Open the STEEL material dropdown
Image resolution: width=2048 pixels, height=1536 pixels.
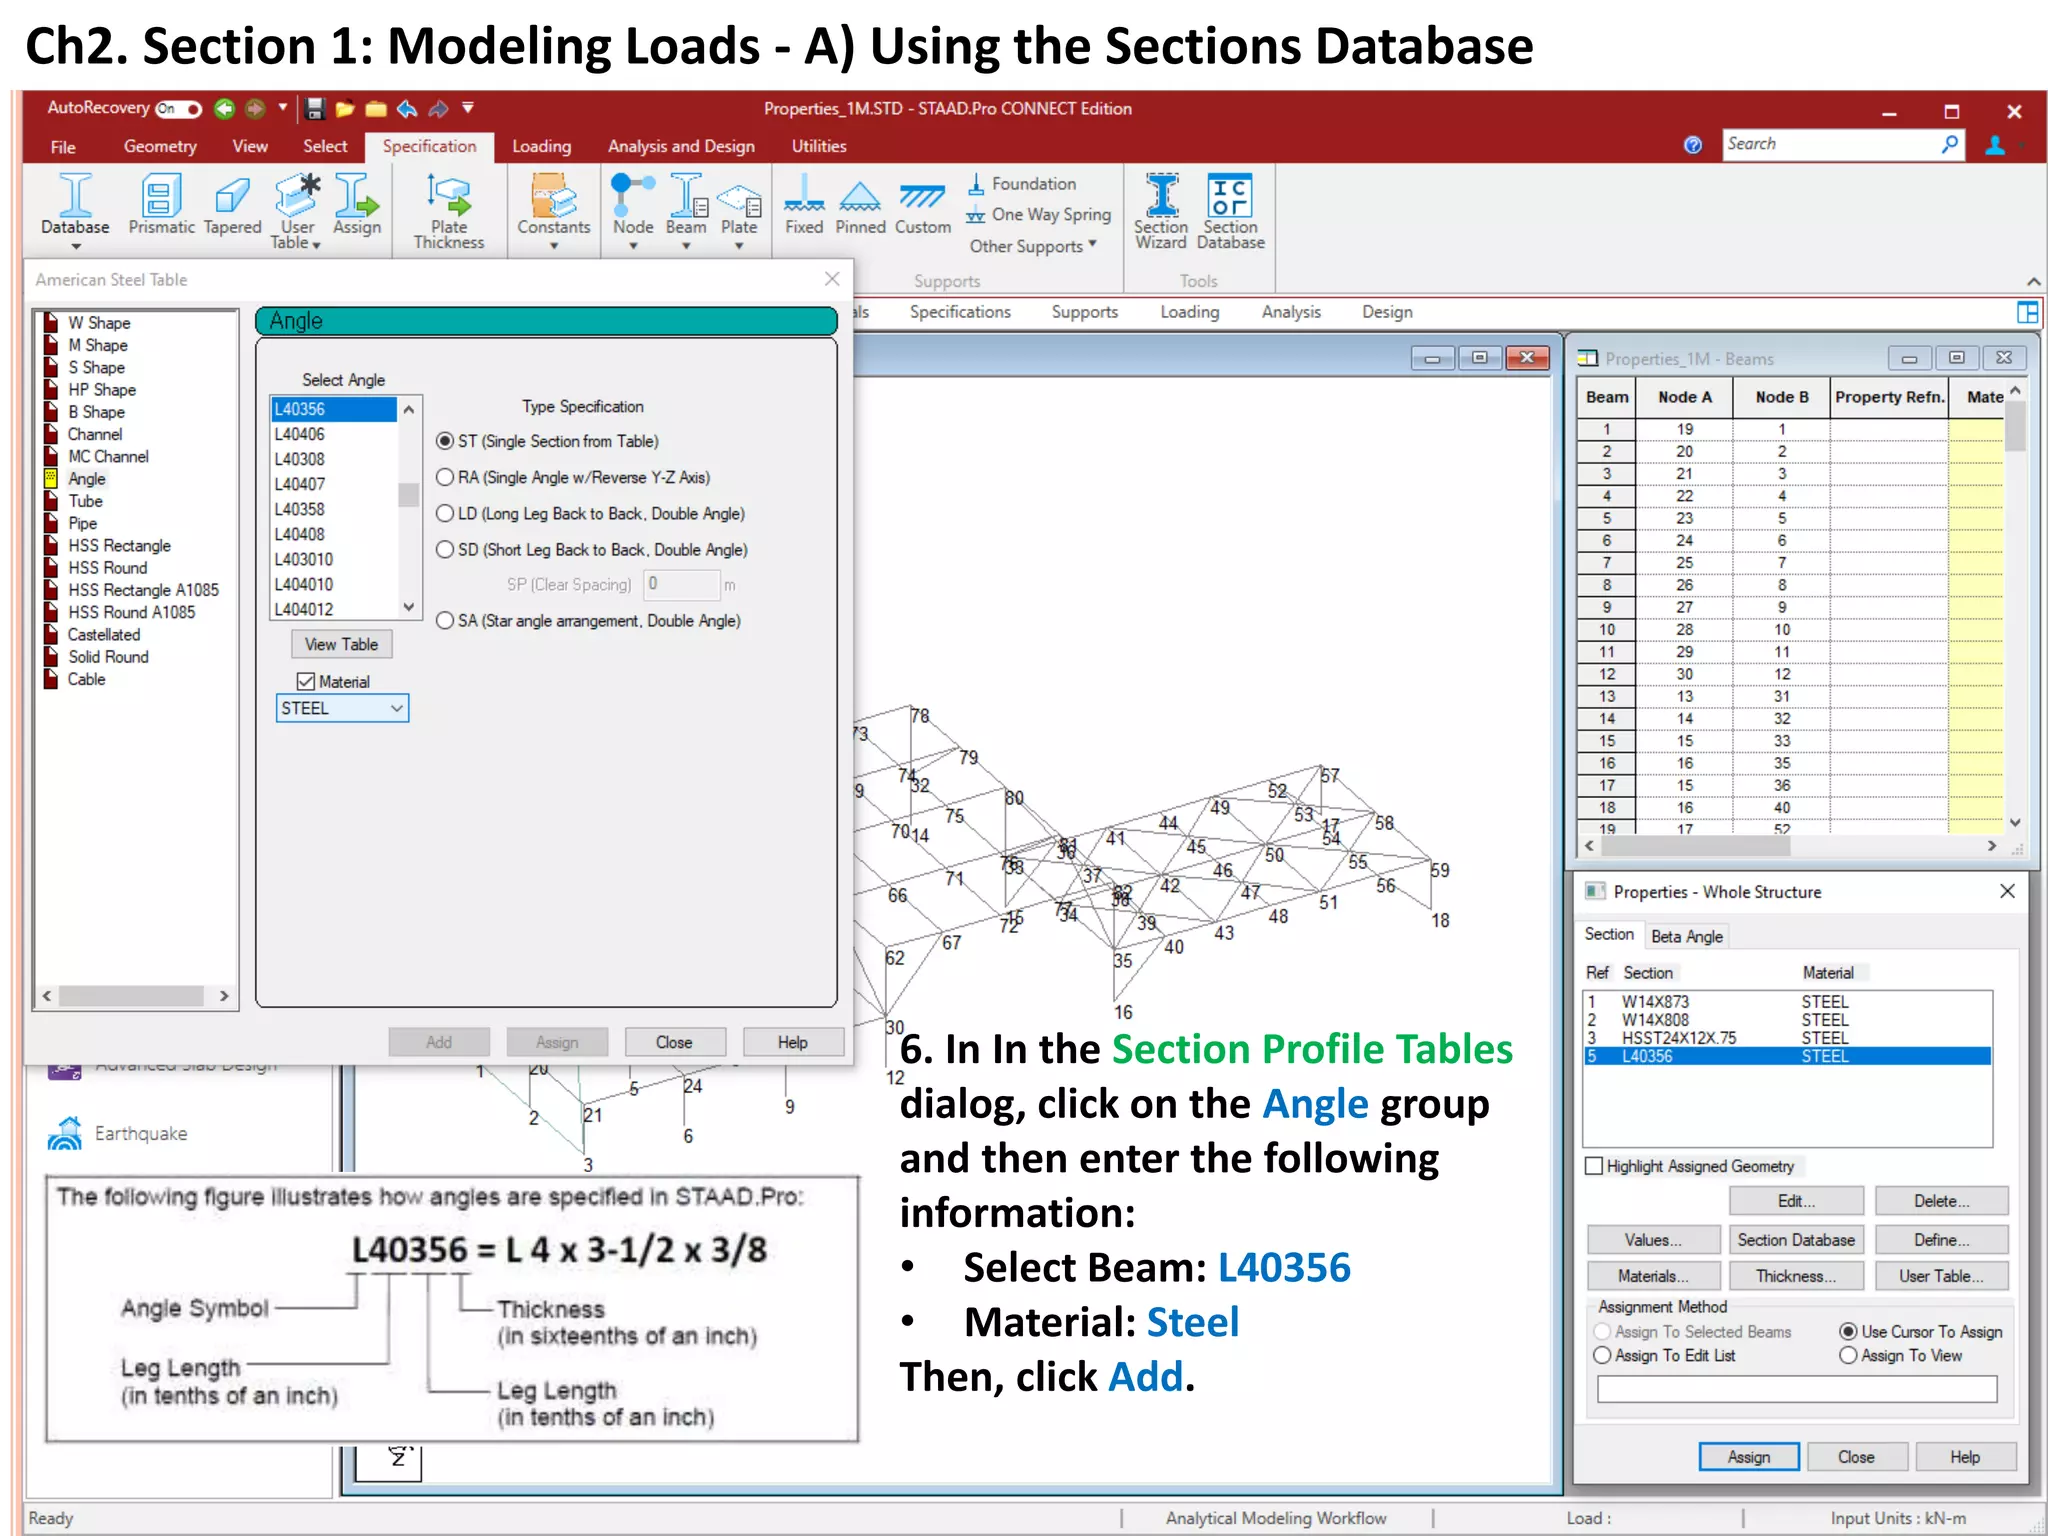pyautogui.click(x=396, y=709)
